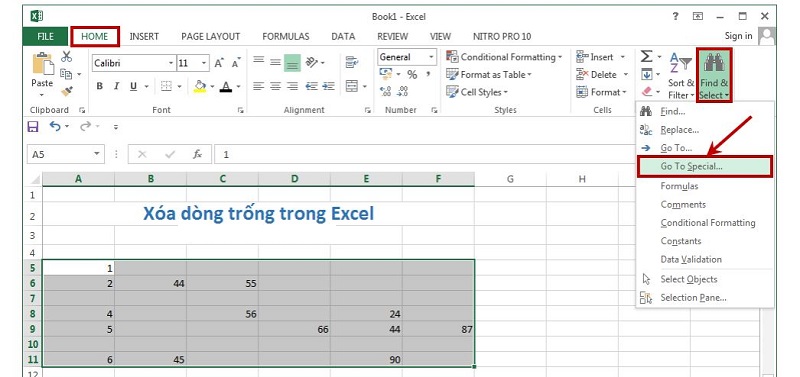The width and height of the screenshot is (800, 377).
Task: Apply Percent Style
Action: tap(412, 74)
